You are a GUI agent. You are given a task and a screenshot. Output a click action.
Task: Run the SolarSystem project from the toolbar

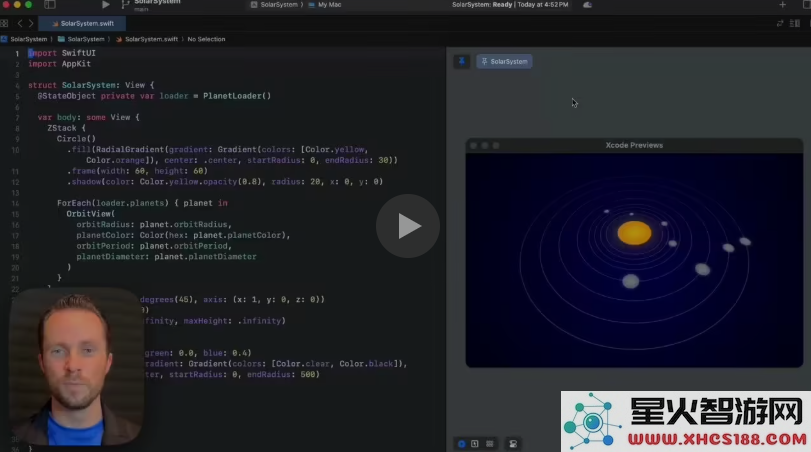point(106,5)
